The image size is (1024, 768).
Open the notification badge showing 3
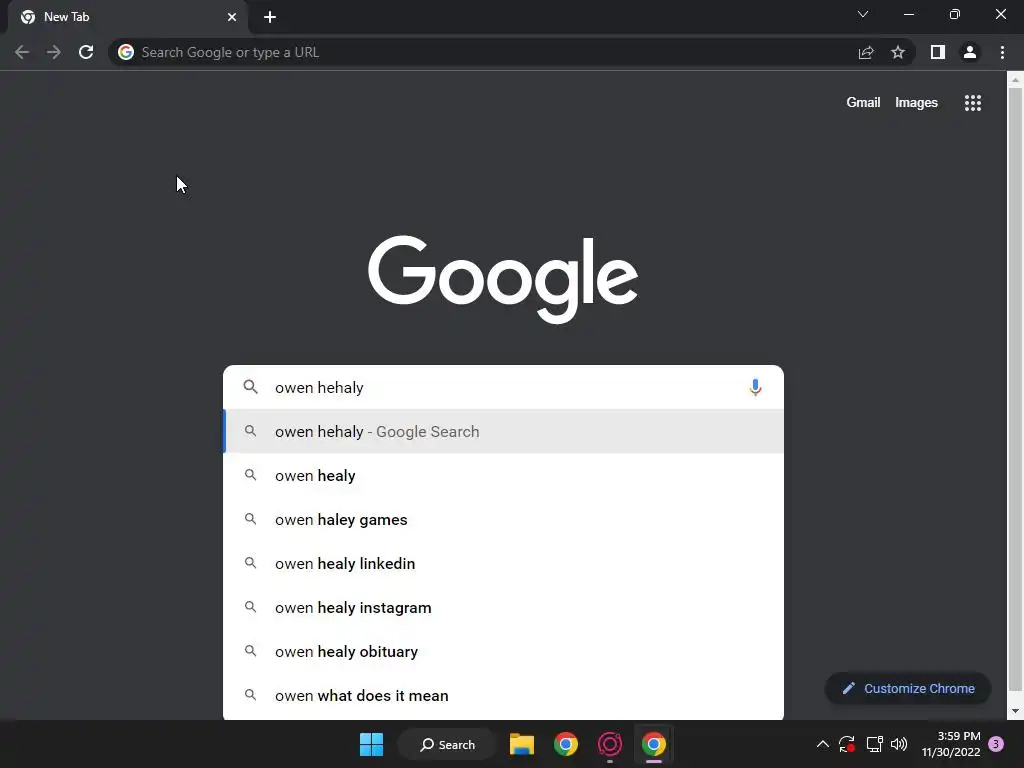996,744
